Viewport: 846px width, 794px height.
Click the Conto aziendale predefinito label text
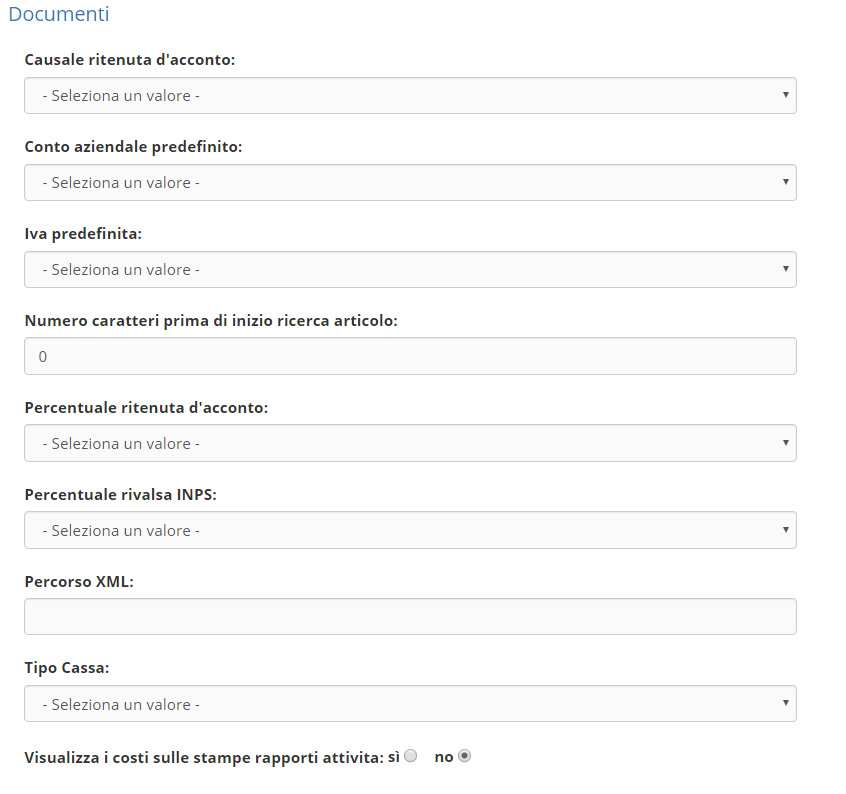click(133, 147)
